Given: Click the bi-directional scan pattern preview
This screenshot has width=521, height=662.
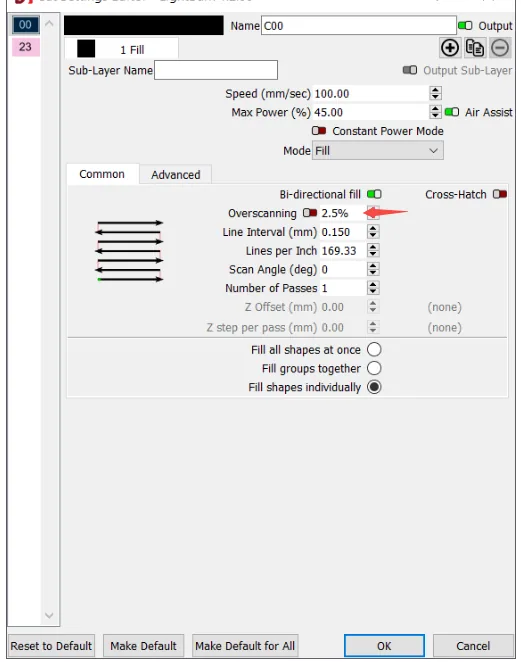Looking at the screenshot, I should pos(129,251).
